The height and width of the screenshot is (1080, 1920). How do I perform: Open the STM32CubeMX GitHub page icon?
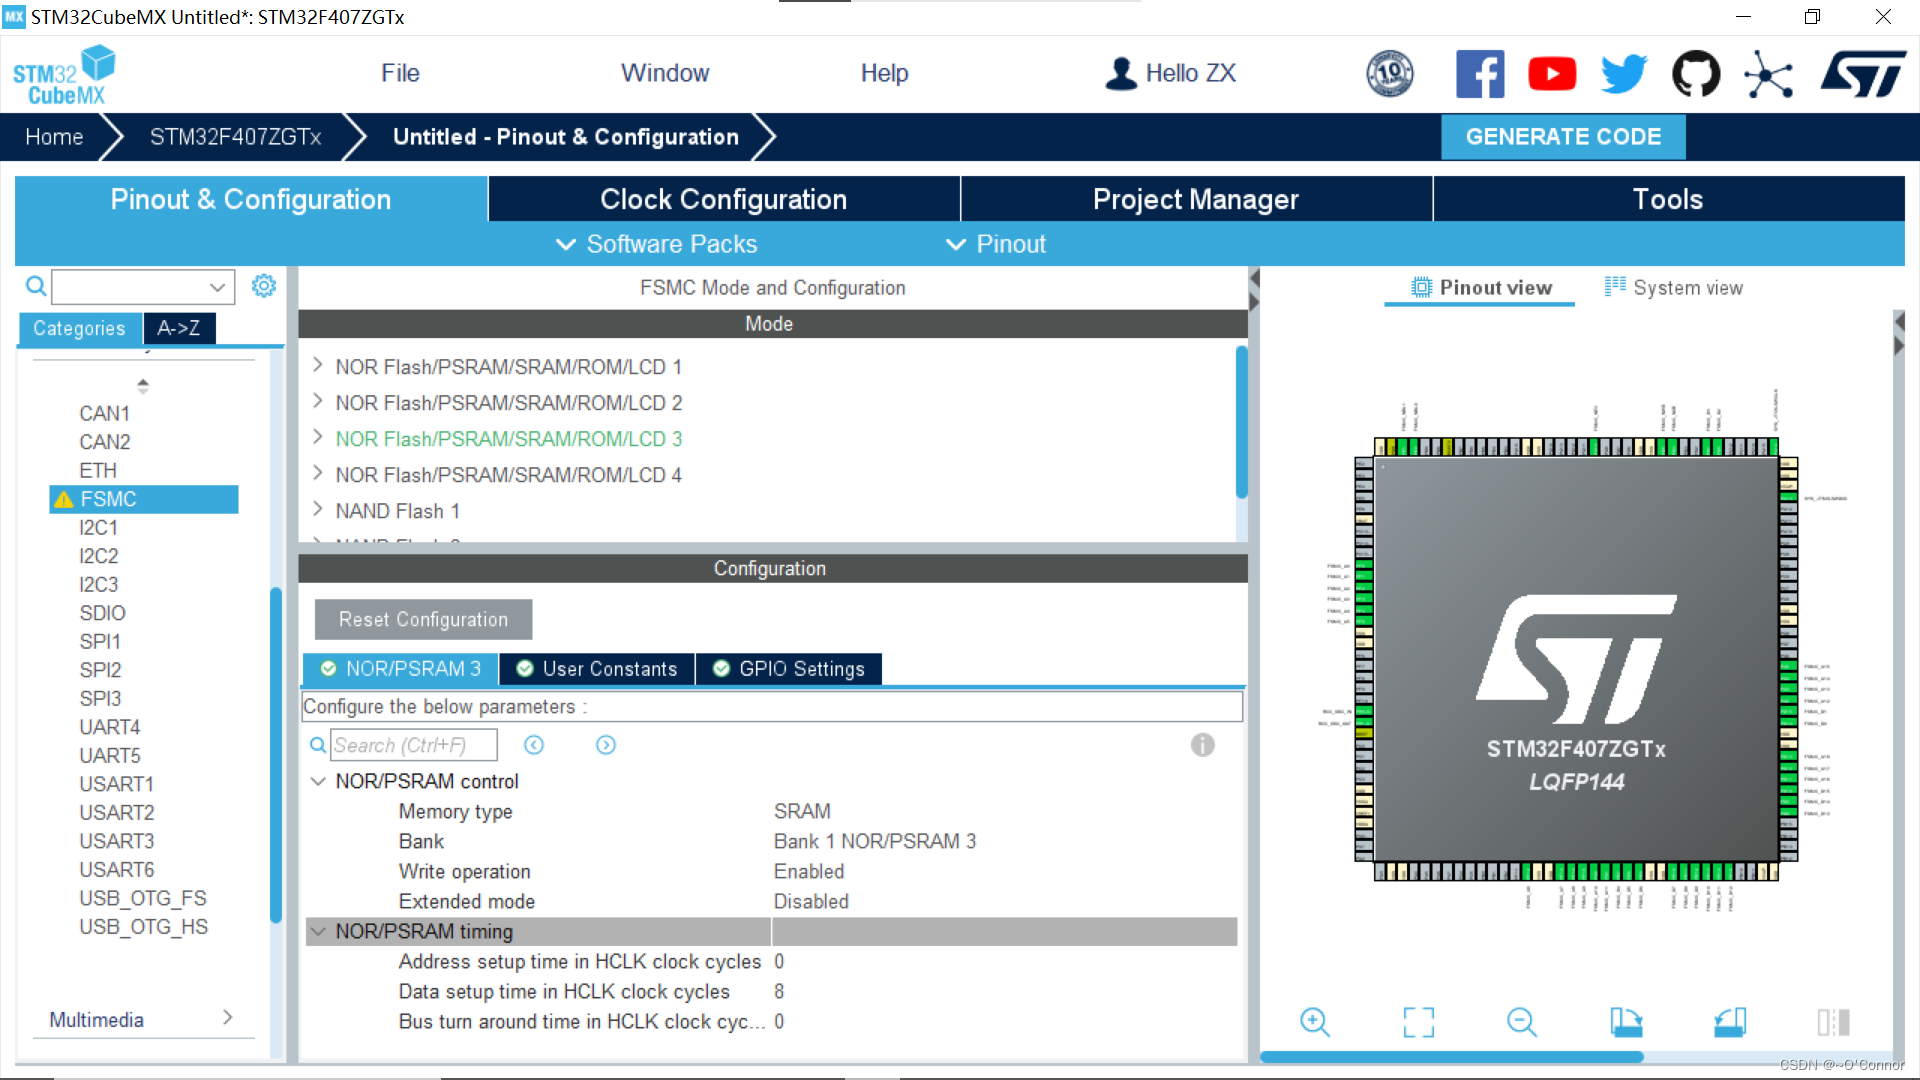[x=1695, y=73]
